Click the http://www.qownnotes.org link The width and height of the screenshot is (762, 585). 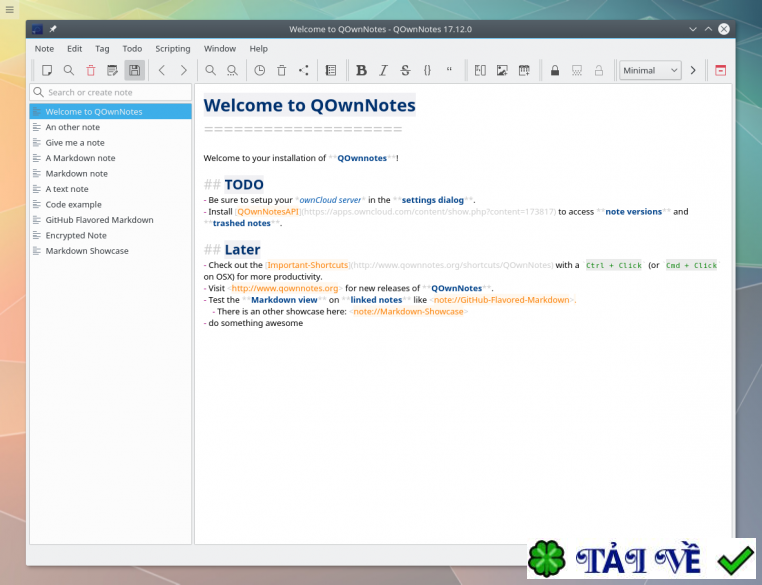(x=286, y=288)
